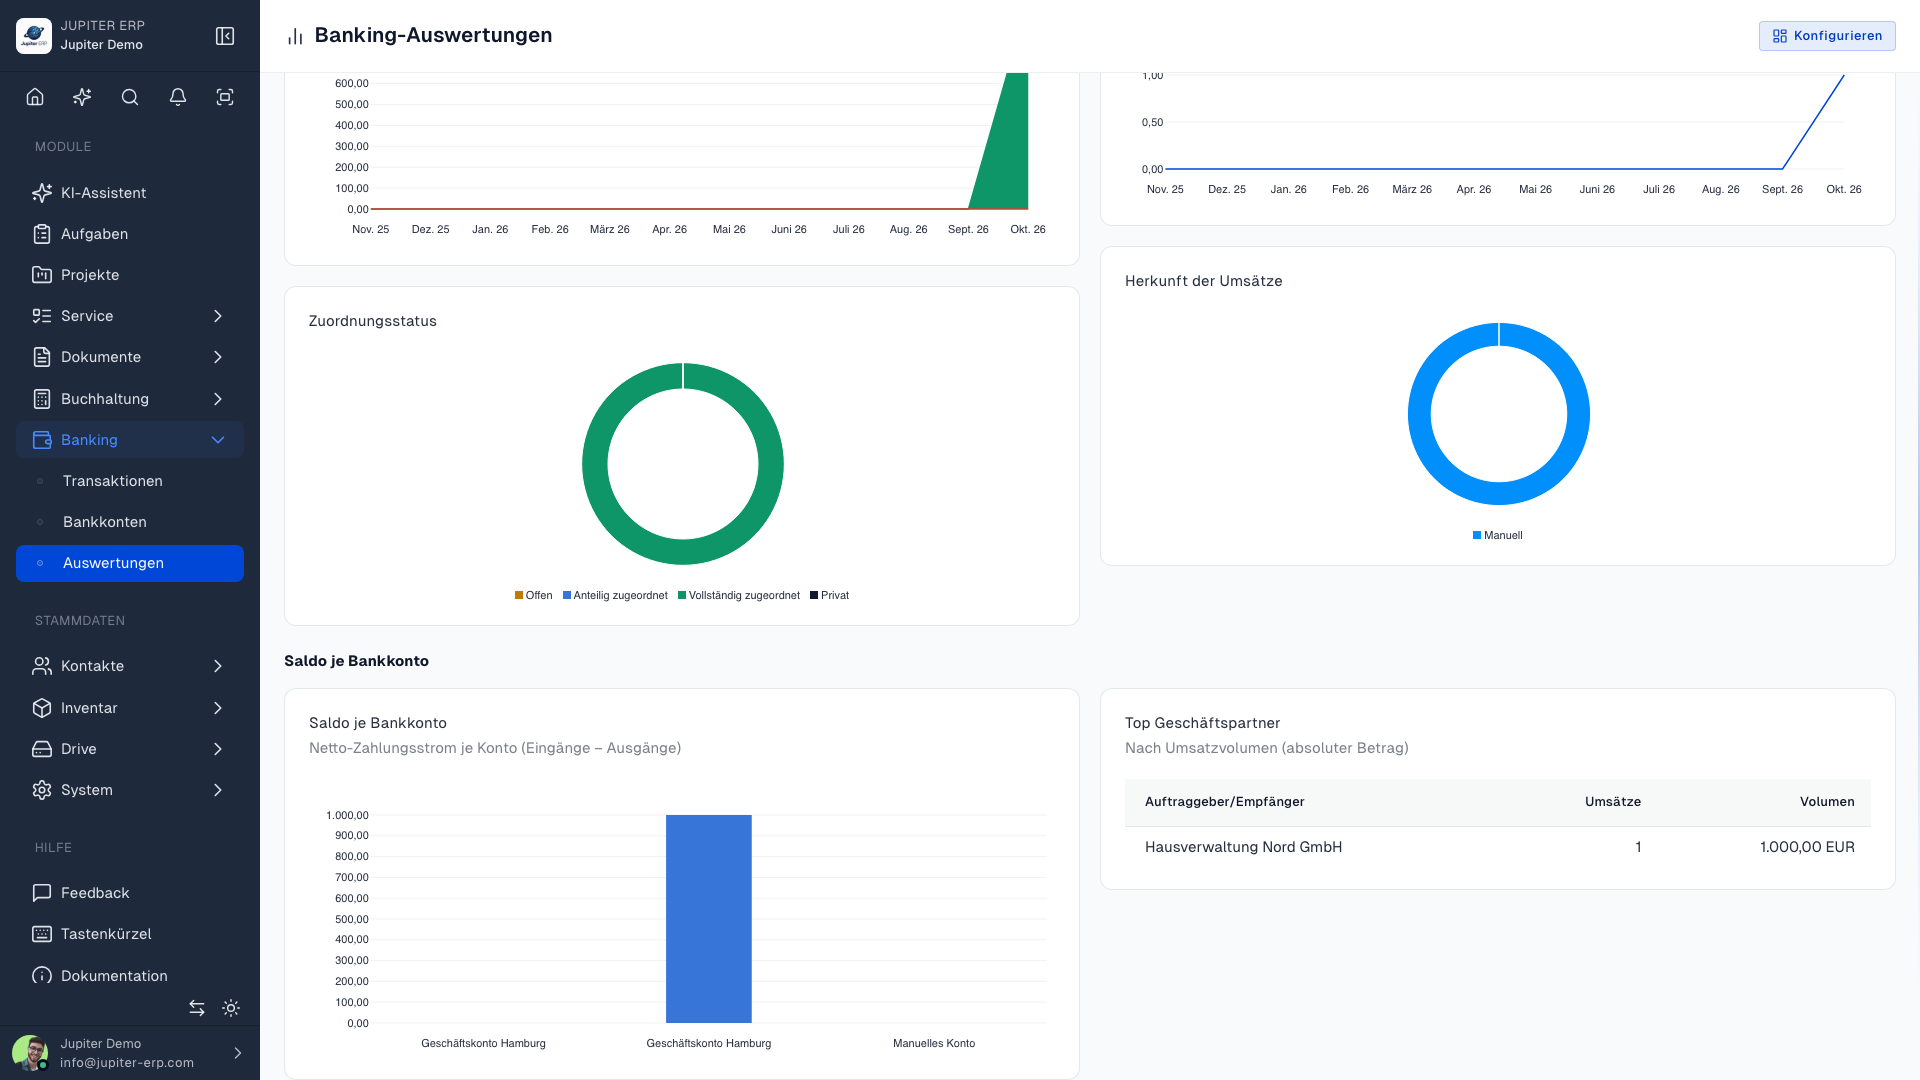Toggle Offen legend entry
This screenshot has width=1920, height=1080.
coord(533,595)
